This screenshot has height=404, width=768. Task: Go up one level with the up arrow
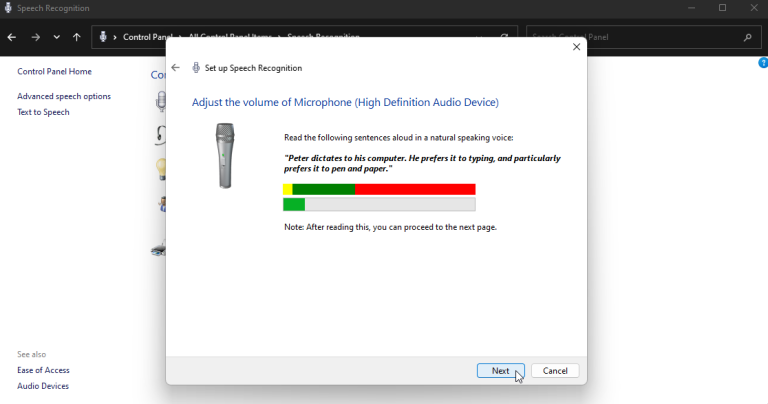click(x=77, y=37)
